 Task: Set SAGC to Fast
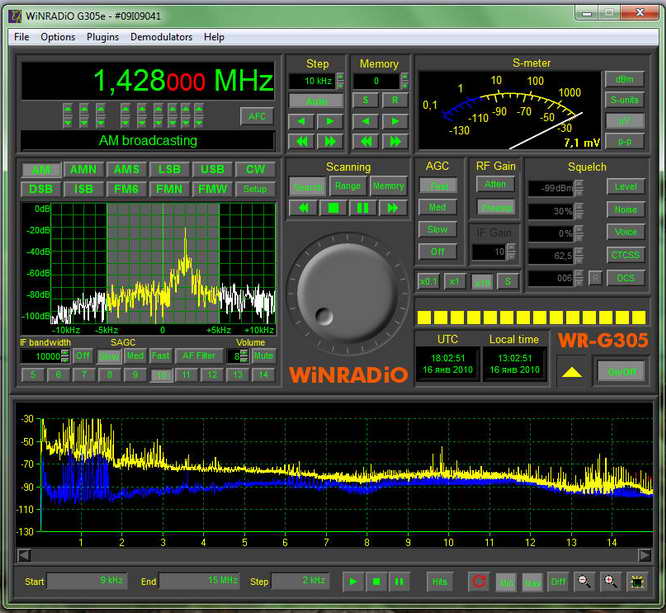[161, 356]
